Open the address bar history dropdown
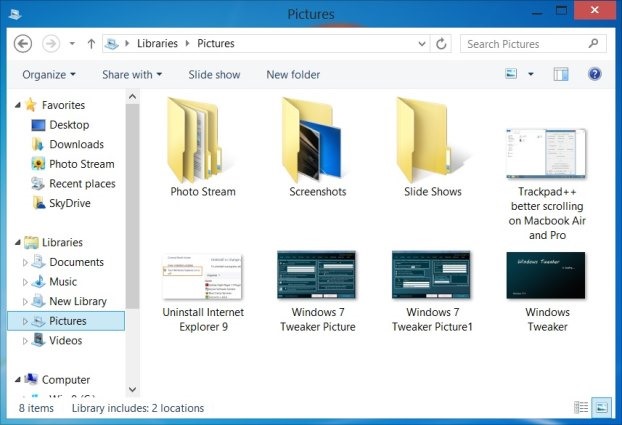Image resolution: width=622 pixels, height=425 pixels. pyautogui.click(x=422, y=44)
